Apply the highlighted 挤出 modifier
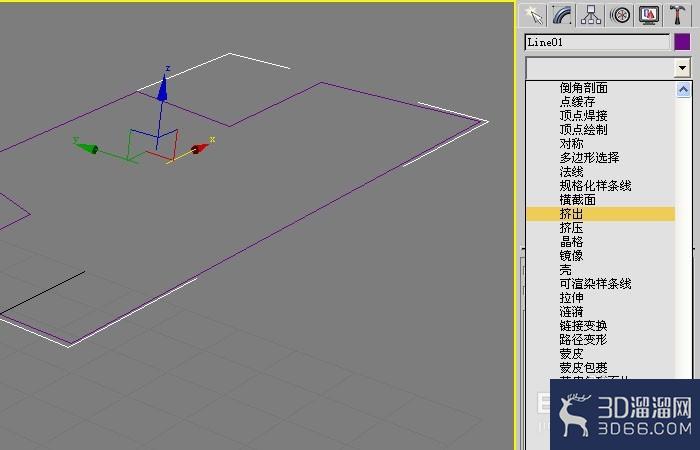 pos(600,214)
